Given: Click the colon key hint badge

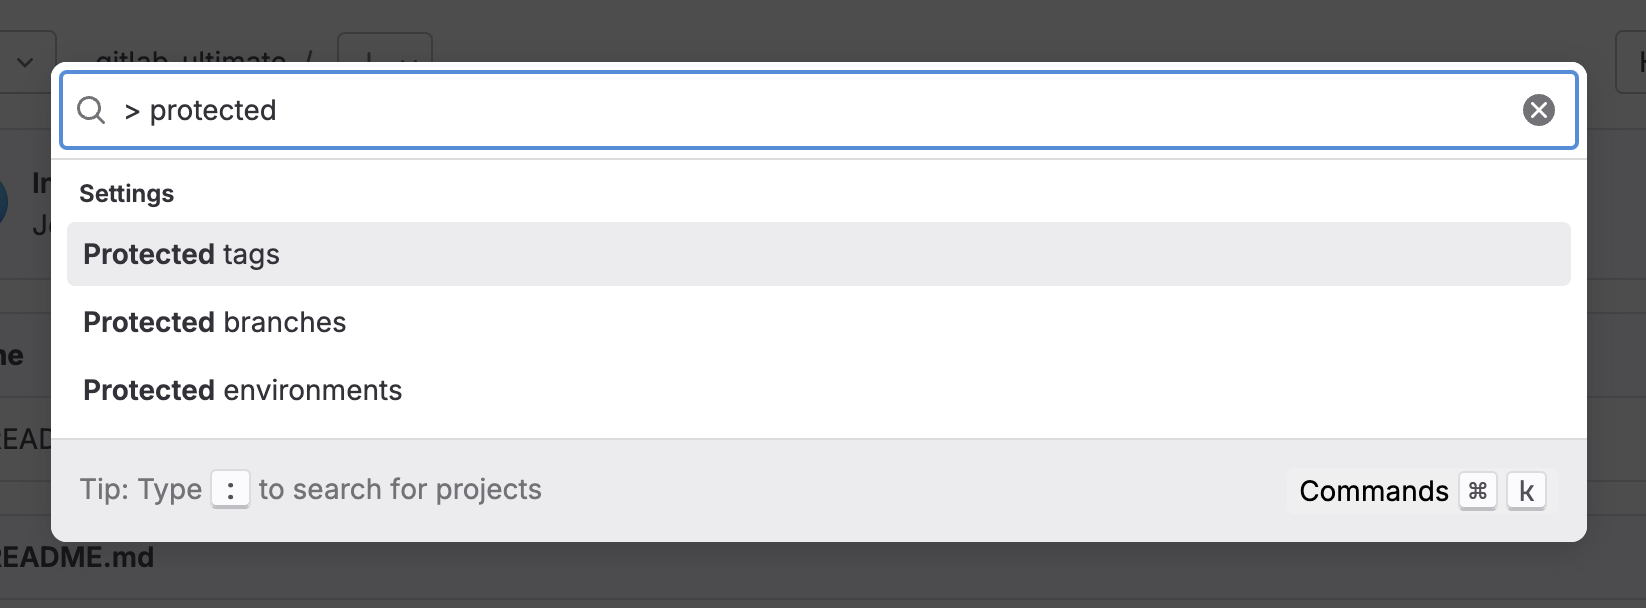Looking at the screenshot, I should 230,490.
